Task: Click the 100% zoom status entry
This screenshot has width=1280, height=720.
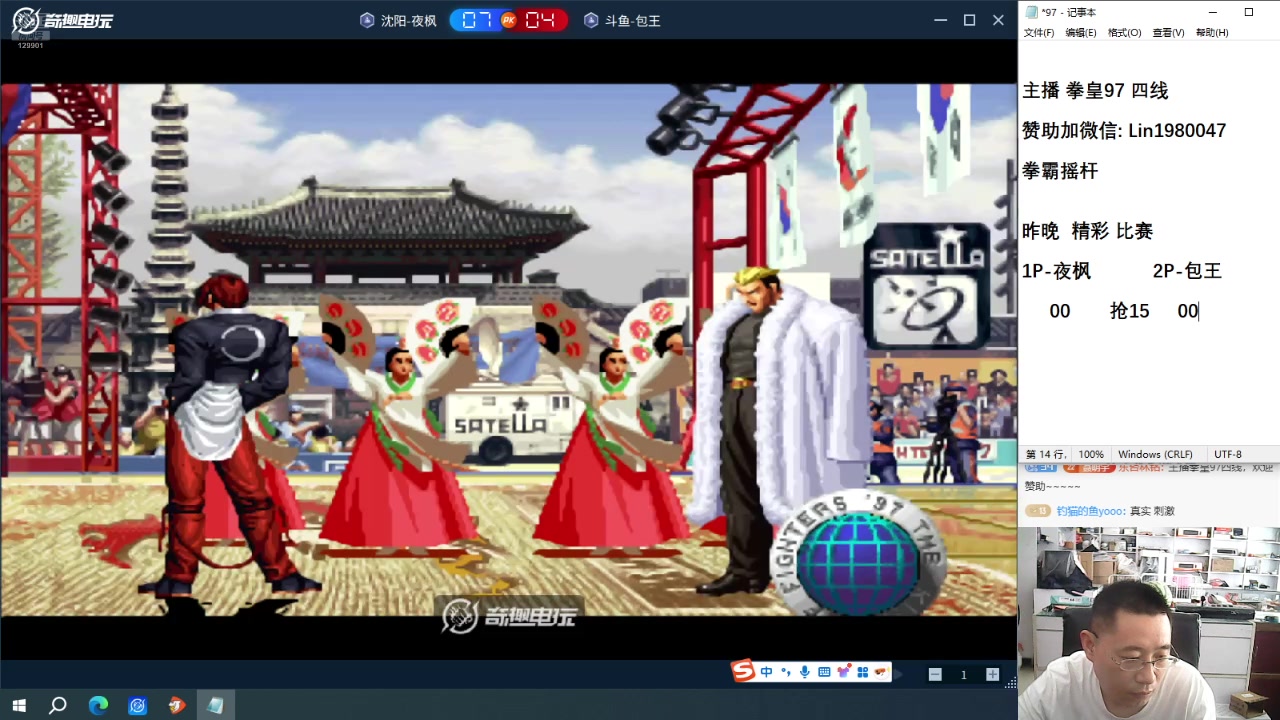Action: click(1091, 454)
